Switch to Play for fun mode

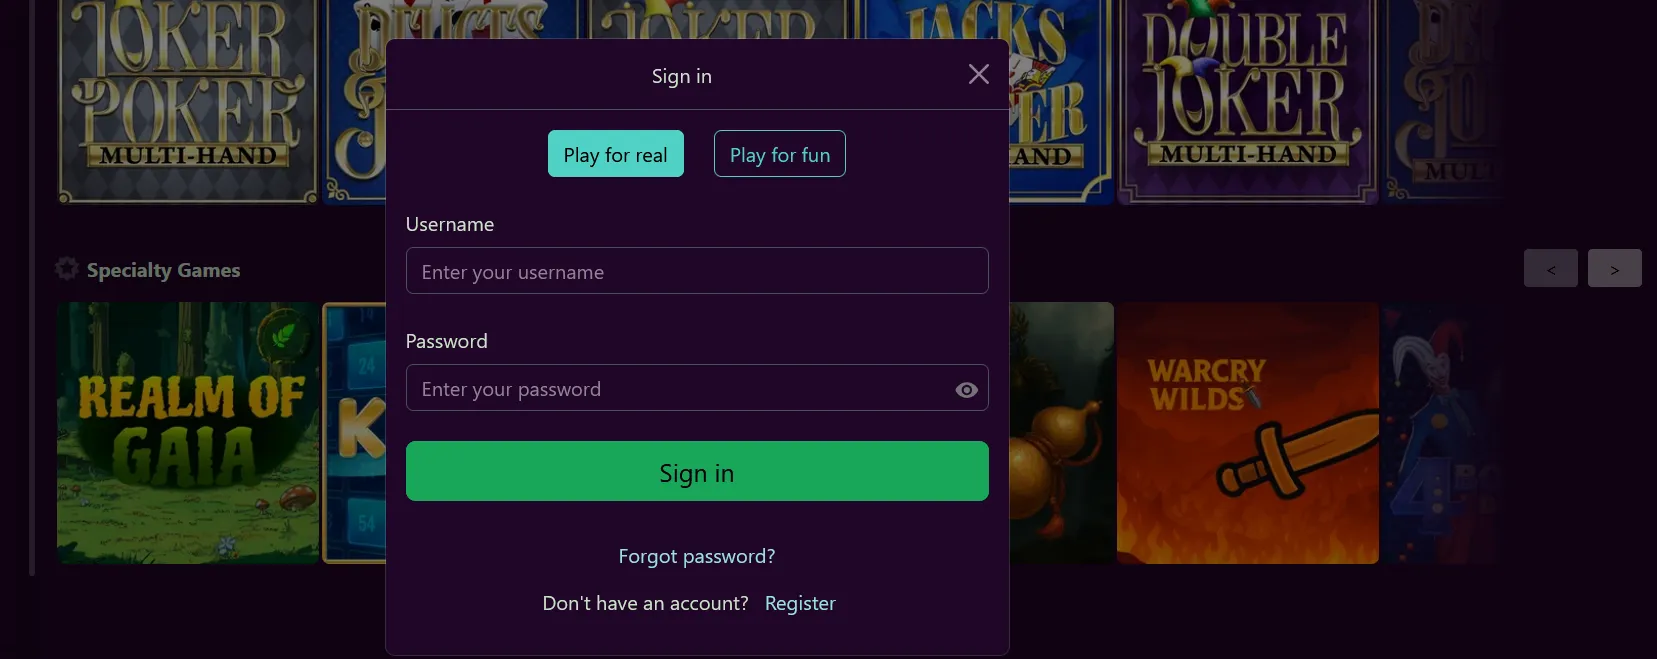(779, 154)
